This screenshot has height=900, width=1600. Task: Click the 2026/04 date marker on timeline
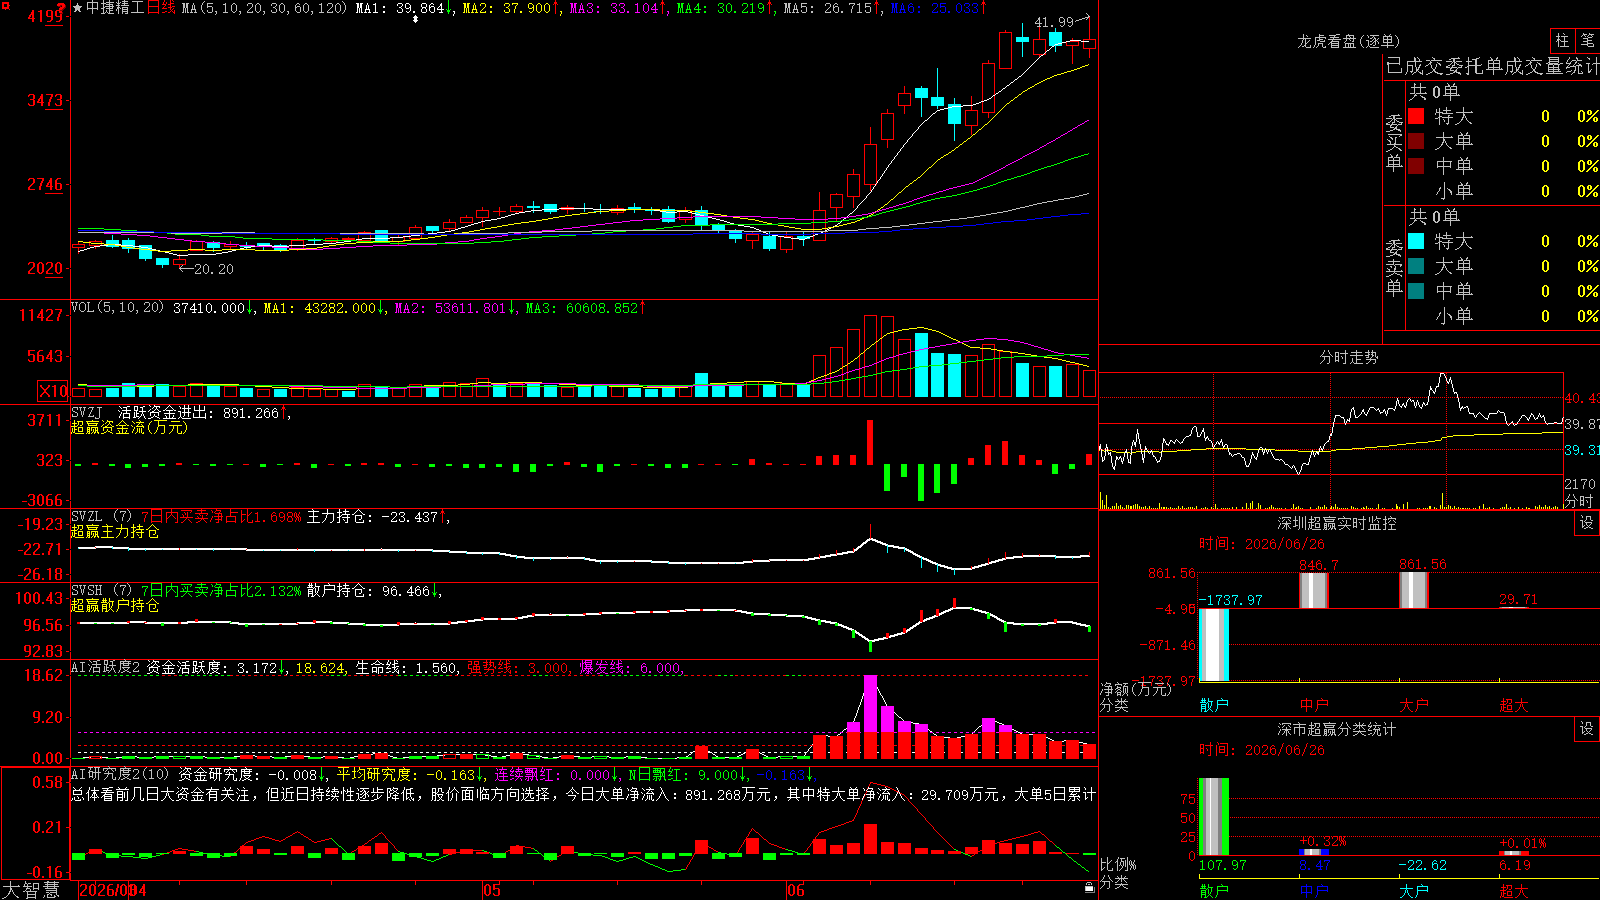click(113, 890)
